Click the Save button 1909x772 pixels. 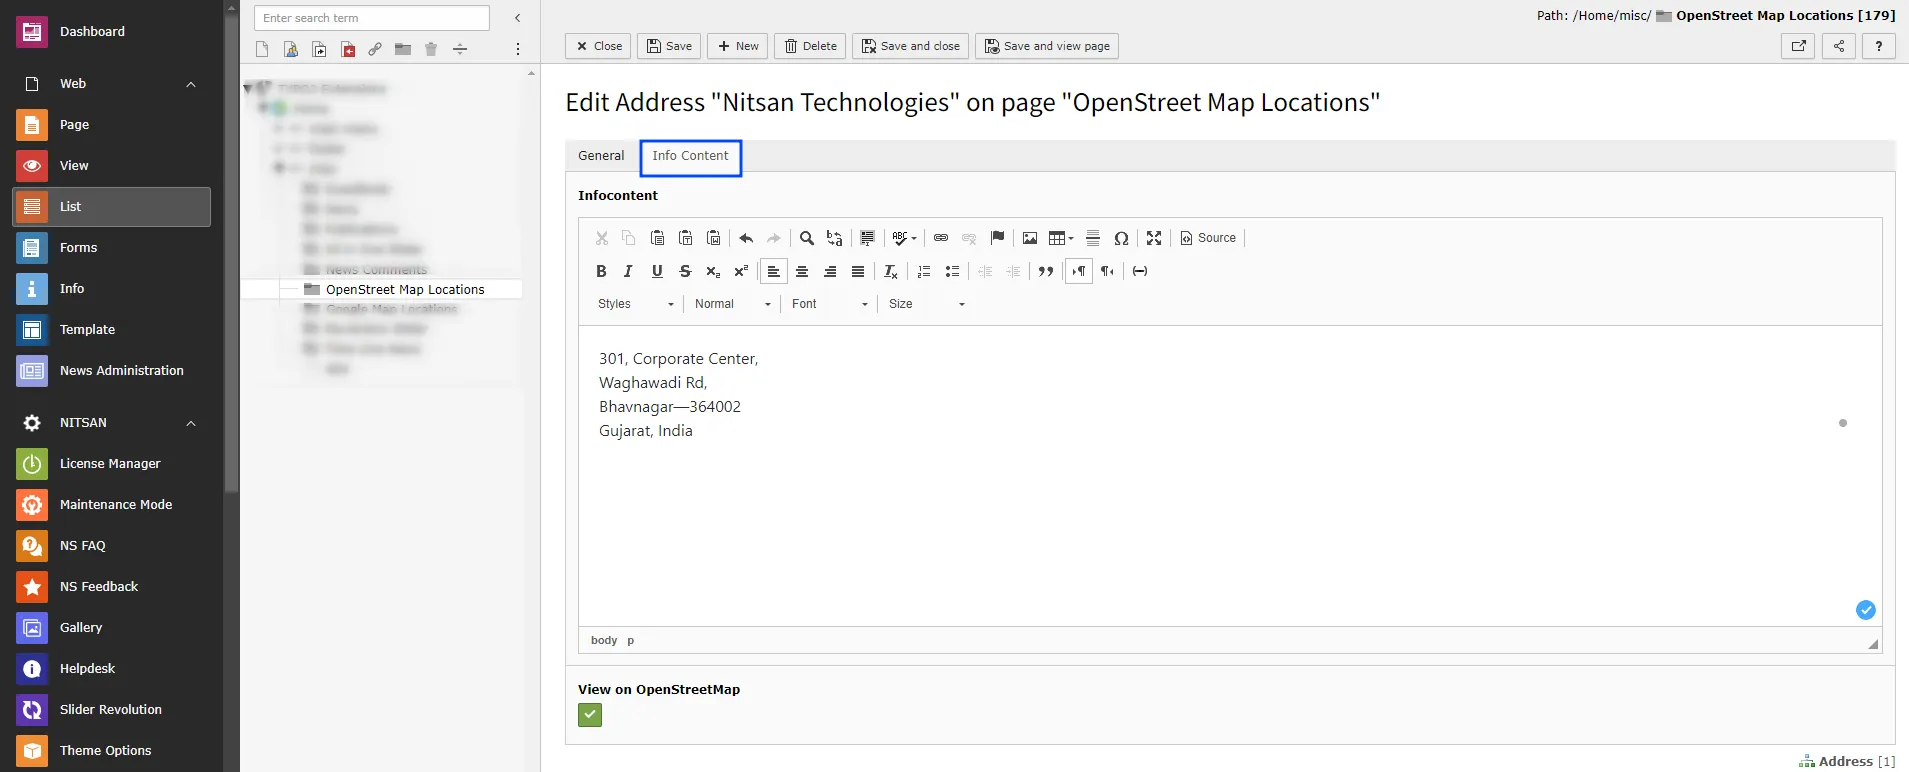coord(669,46)
